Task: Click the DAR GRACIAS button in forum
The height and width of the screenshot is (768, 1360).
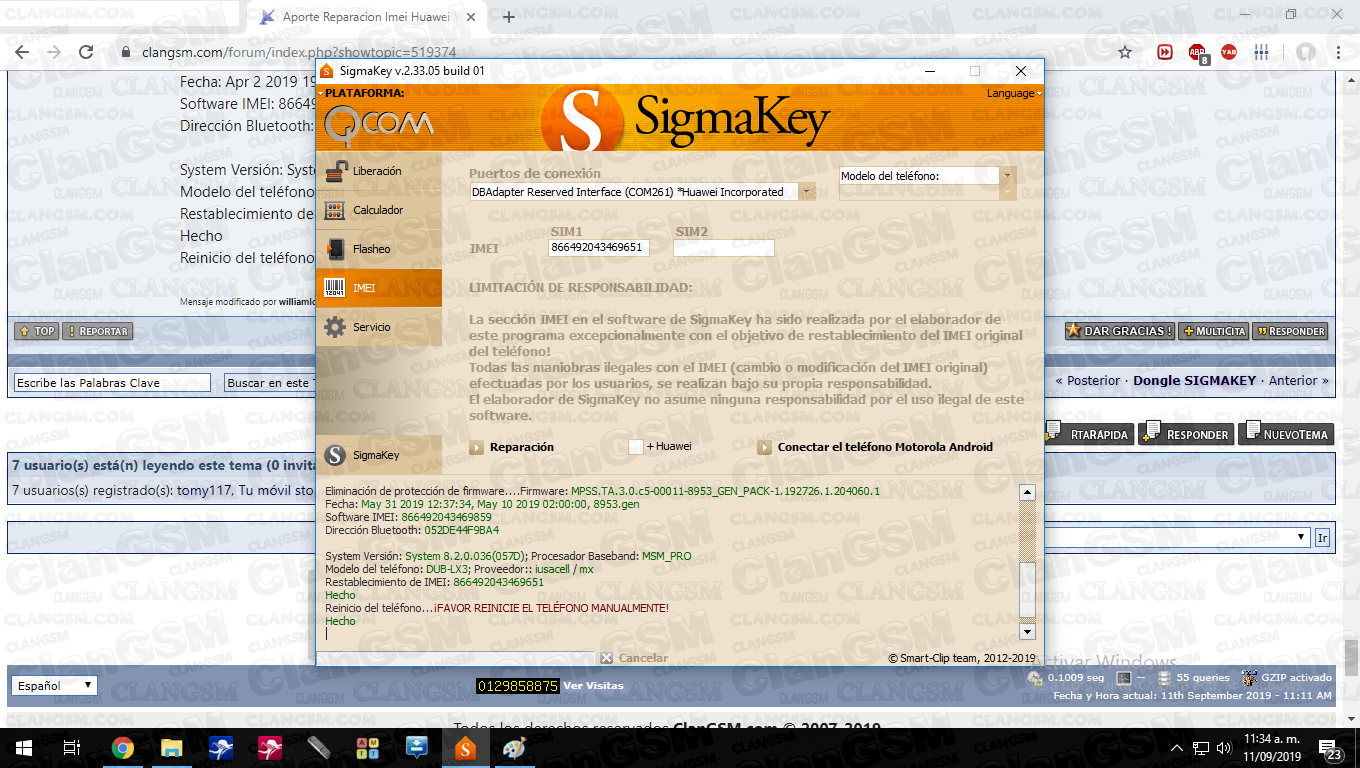Action: coord(1120,331)
